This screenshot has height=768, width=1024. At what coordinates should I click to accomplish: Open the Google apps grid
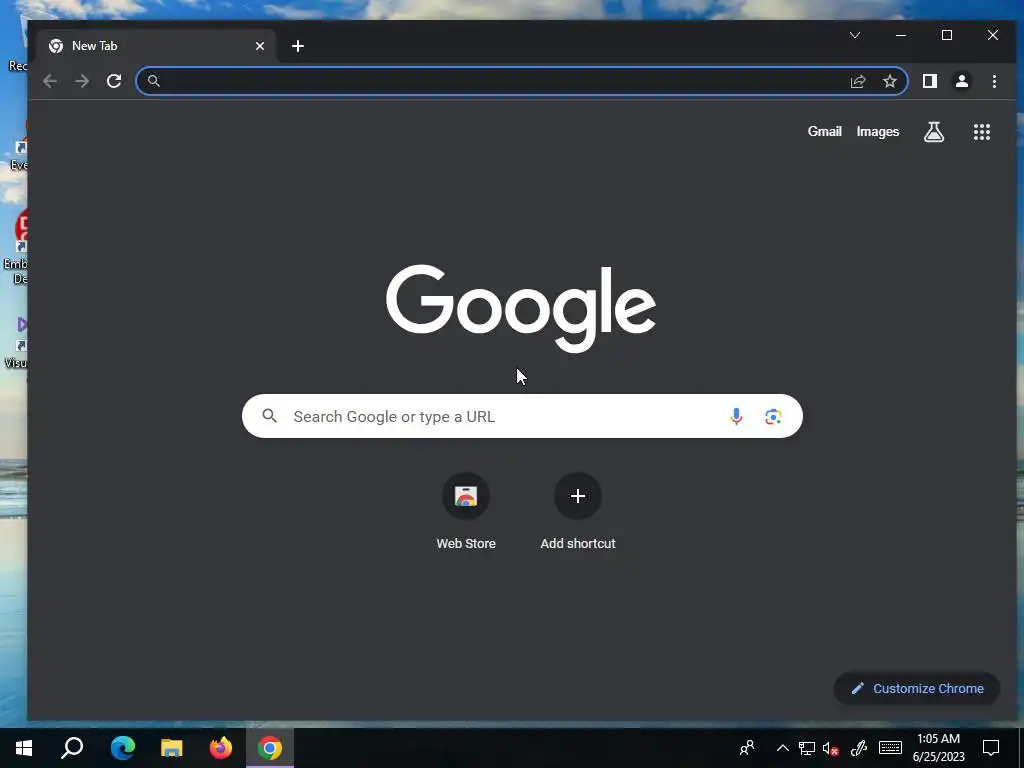(982, 132)
